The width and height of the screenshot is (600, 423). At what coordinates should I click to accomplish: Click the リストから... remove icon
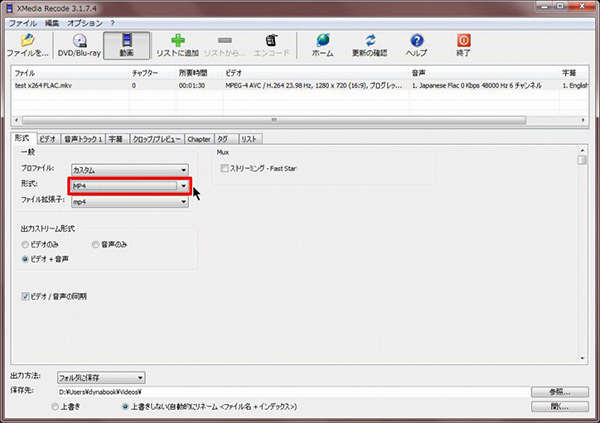pos(225,46)
